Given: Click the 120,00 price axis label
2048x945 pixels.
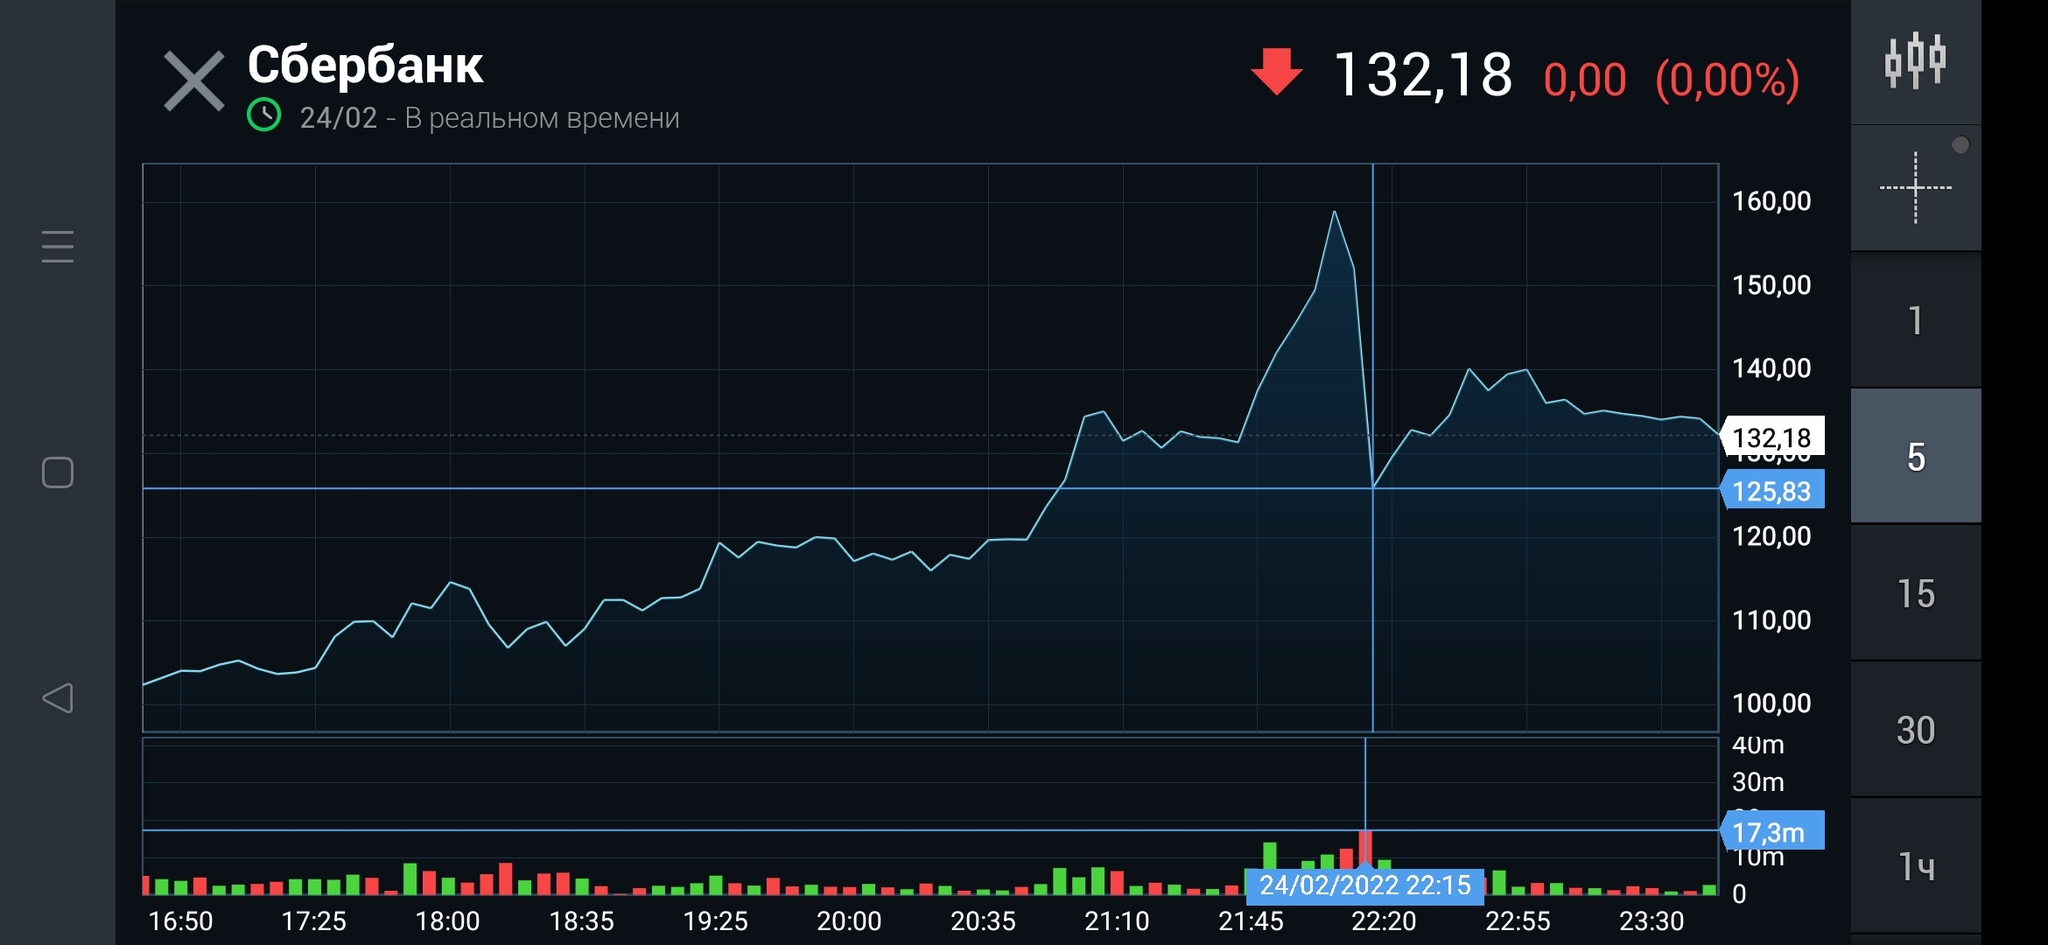Looking at the screenshot, I should [1771, 536].
